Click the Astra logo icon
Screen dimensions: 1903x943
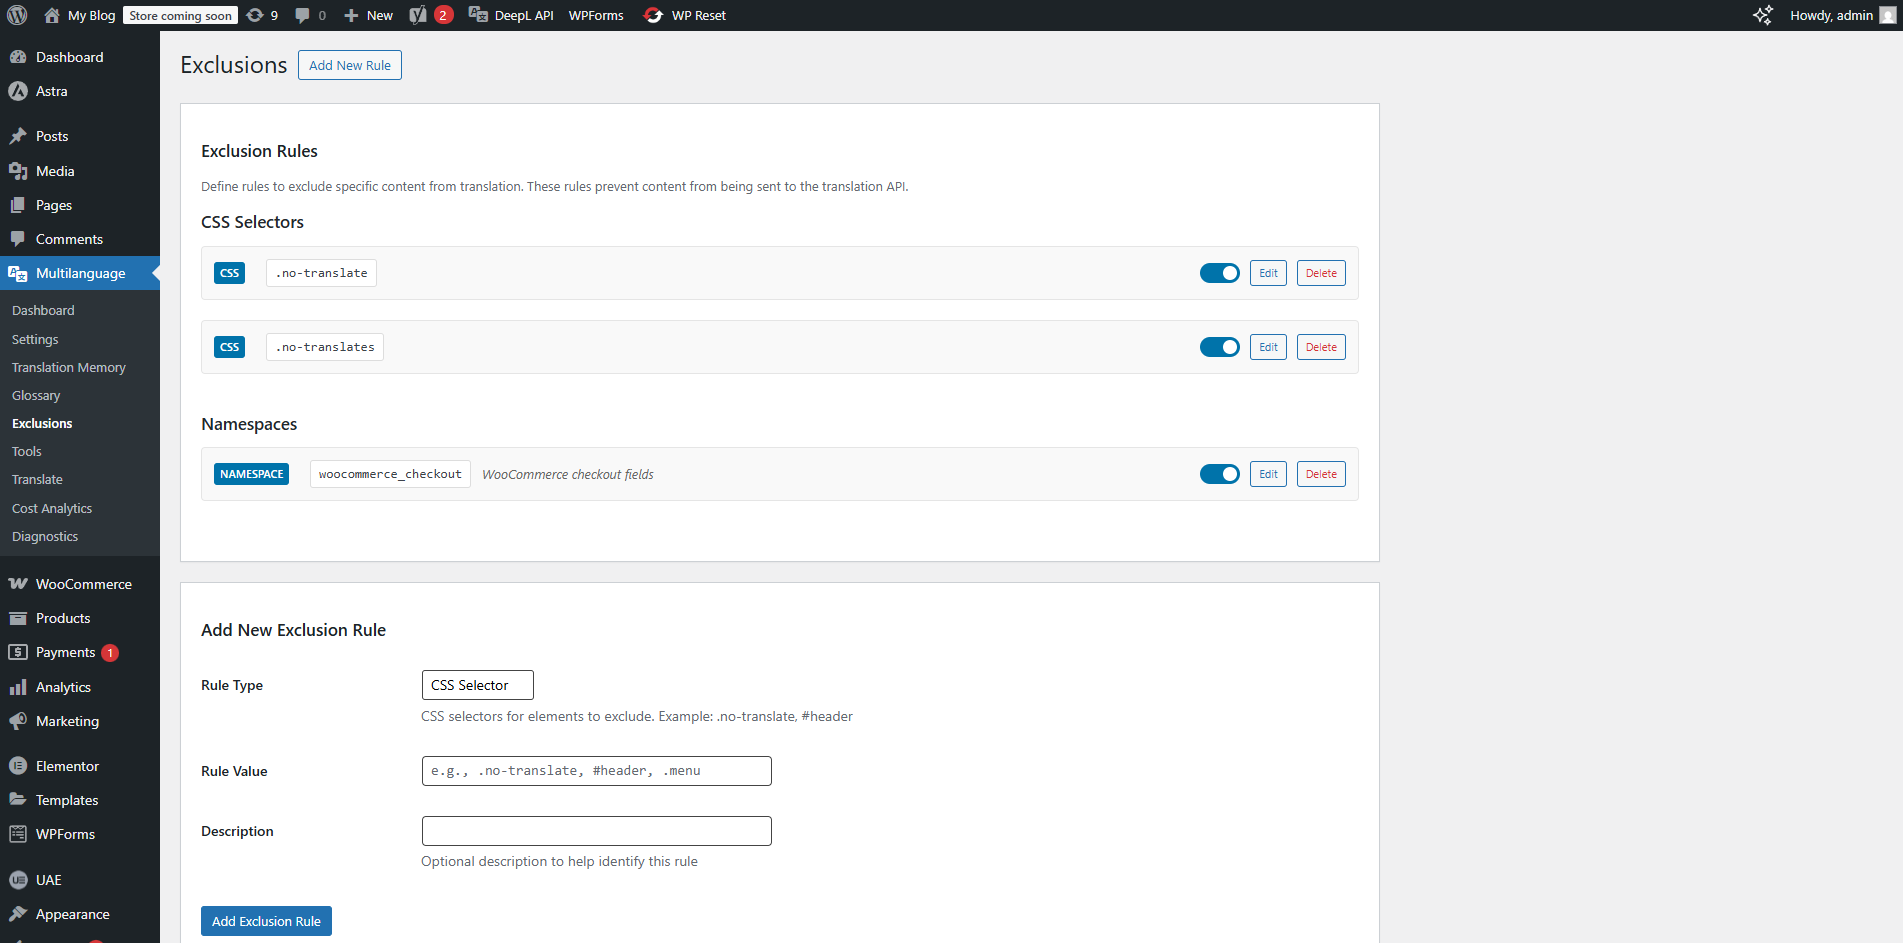(18, 91)
